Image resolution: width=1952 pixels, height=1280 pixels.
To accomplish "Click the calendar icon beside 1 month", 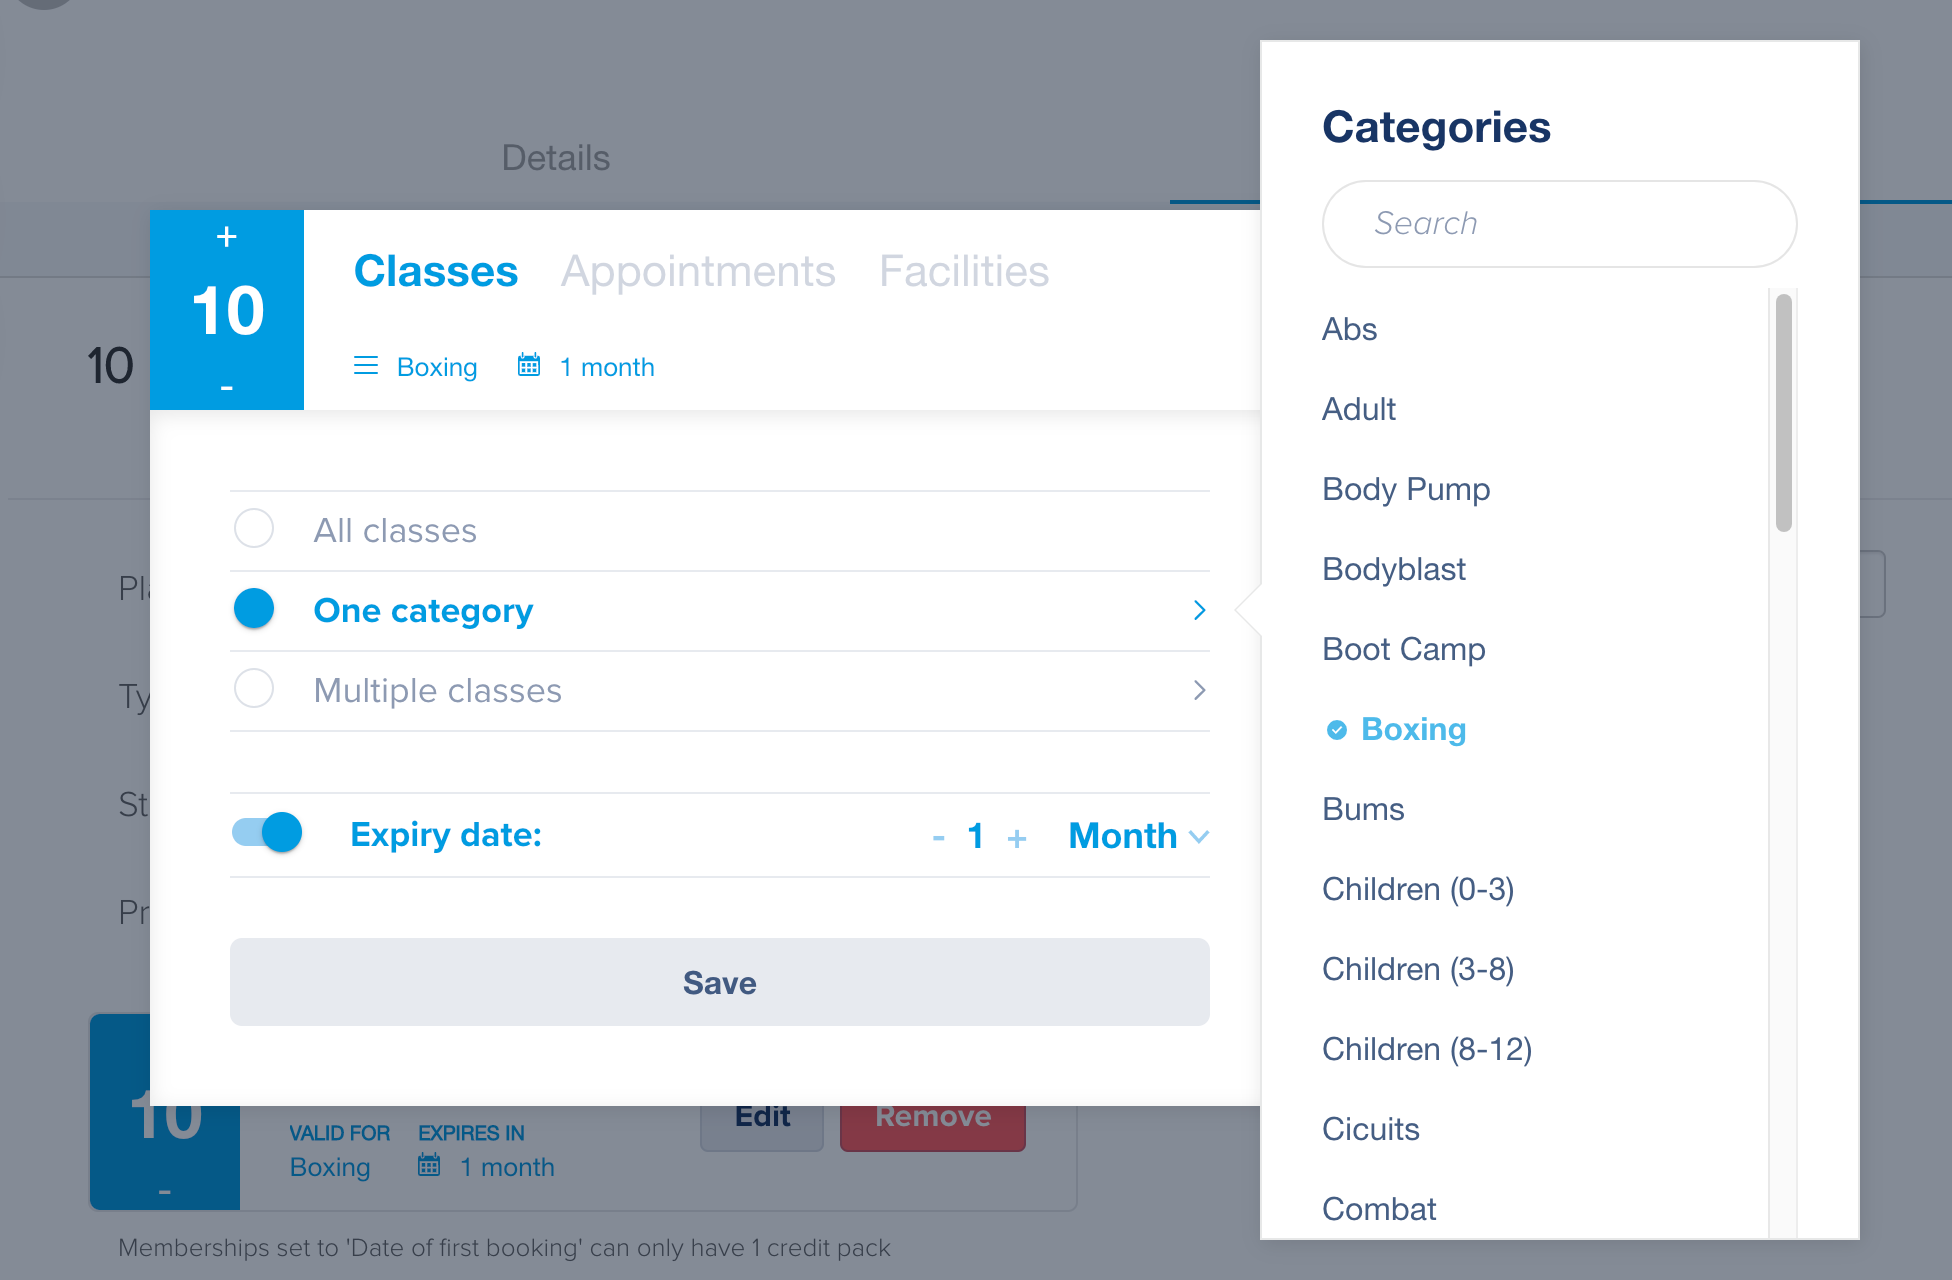I will click(529, 365).
